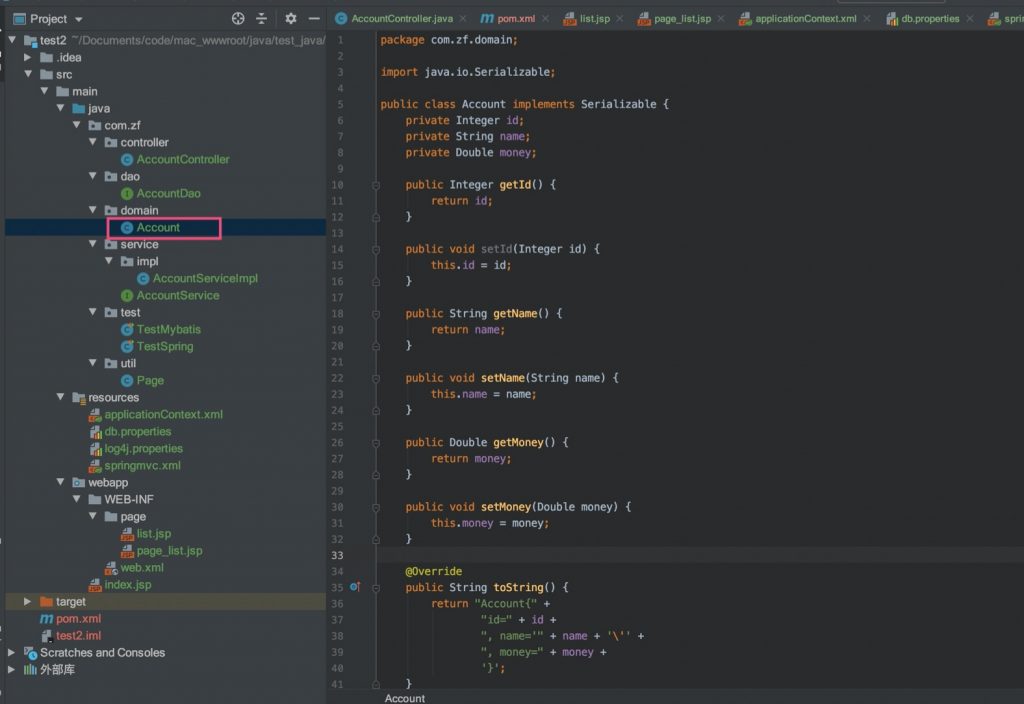1024x704 pixels.
Task: Collapse the test2 project root
Action: point(12,40)
